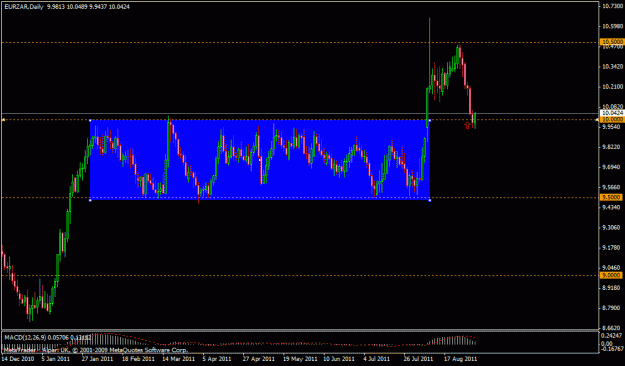Grab the rectangle's top-left corner handle
The height and width of the screenshot is (366, 625).
90,120
